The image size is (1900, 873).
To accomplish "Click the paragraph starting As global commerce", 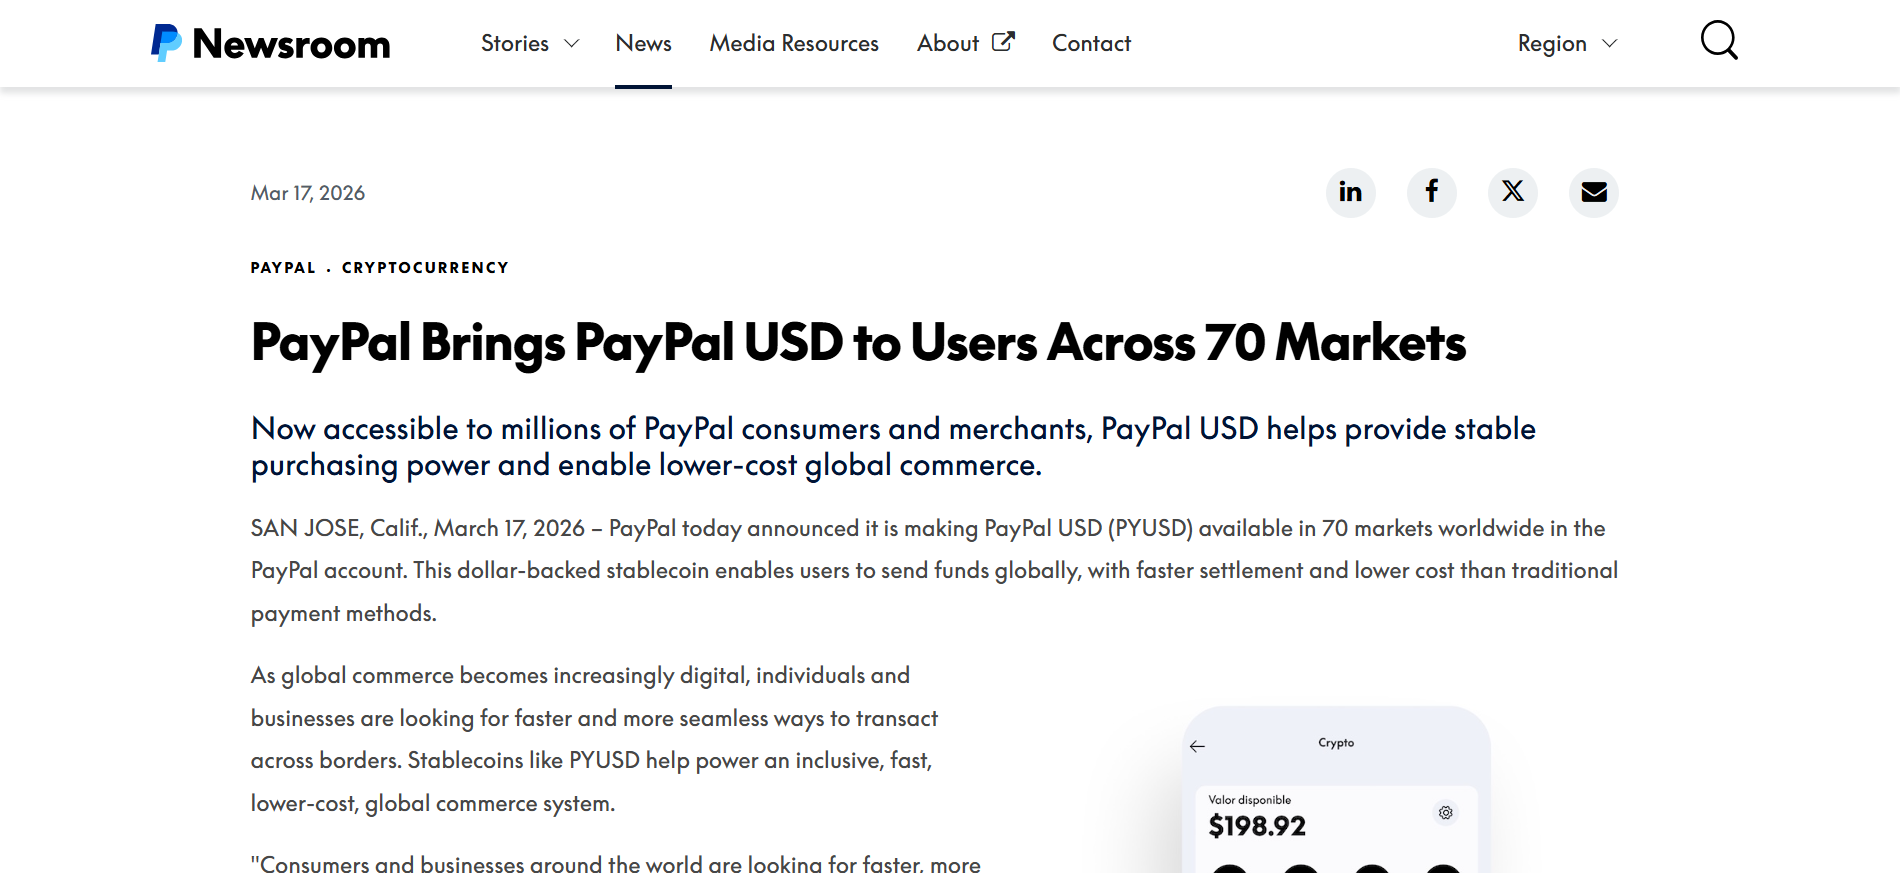I will tap(594, 739).
